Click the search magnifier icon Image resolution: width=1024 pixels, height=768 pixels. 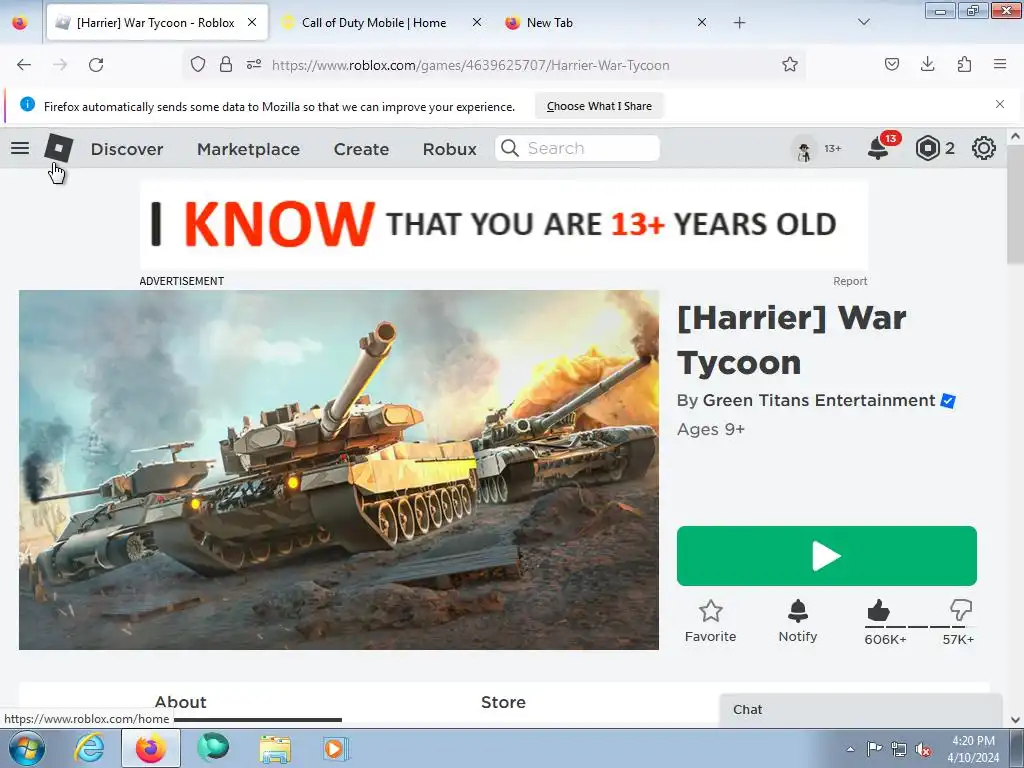[509, 148]
